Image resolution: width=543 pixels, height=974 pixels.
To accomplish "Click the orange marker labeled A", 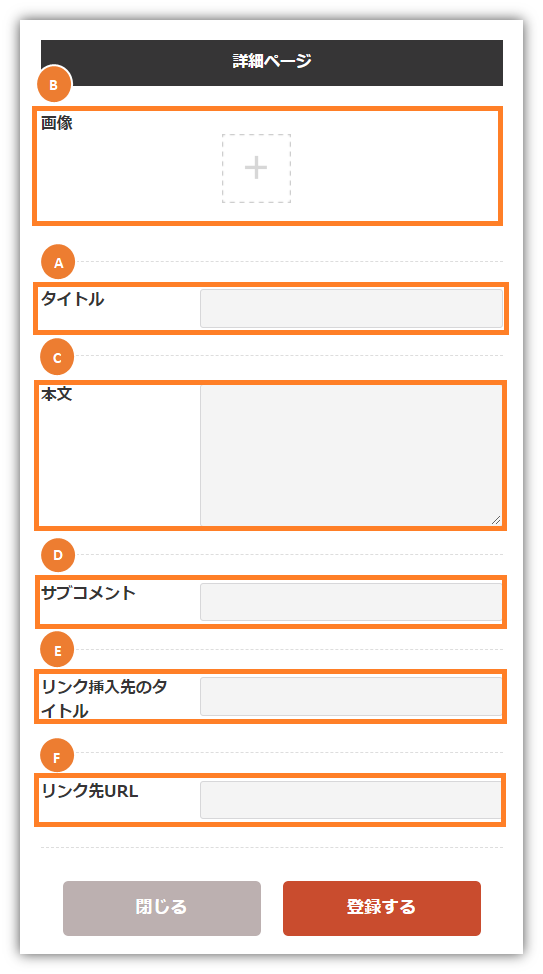I will click(x=58, y=263).
